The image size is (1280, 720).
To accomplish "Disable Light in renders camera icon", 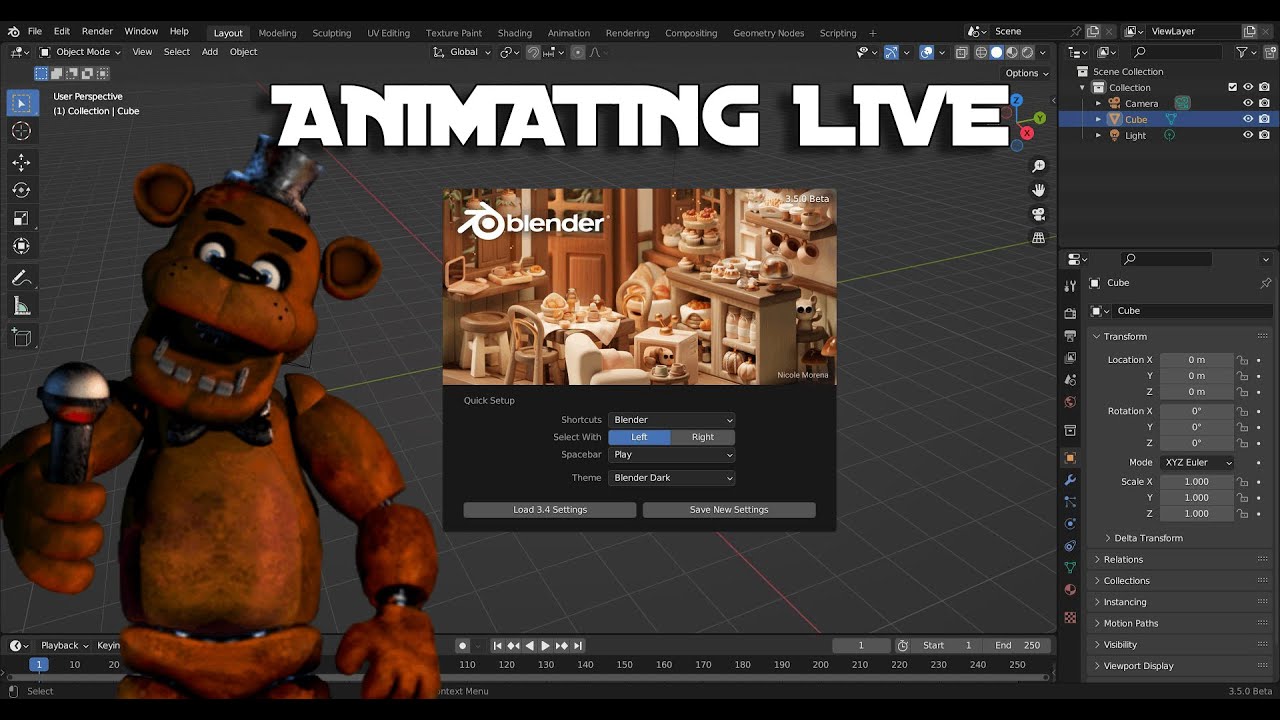I will [x=1264, y=135].
